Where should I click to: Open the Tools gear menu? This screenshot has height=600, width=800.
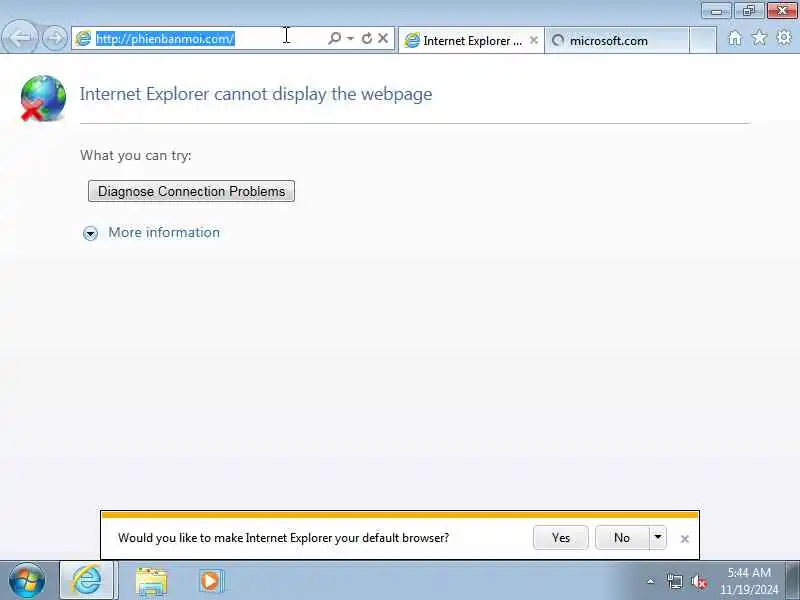pyautogui.click(x=784, y=38)
